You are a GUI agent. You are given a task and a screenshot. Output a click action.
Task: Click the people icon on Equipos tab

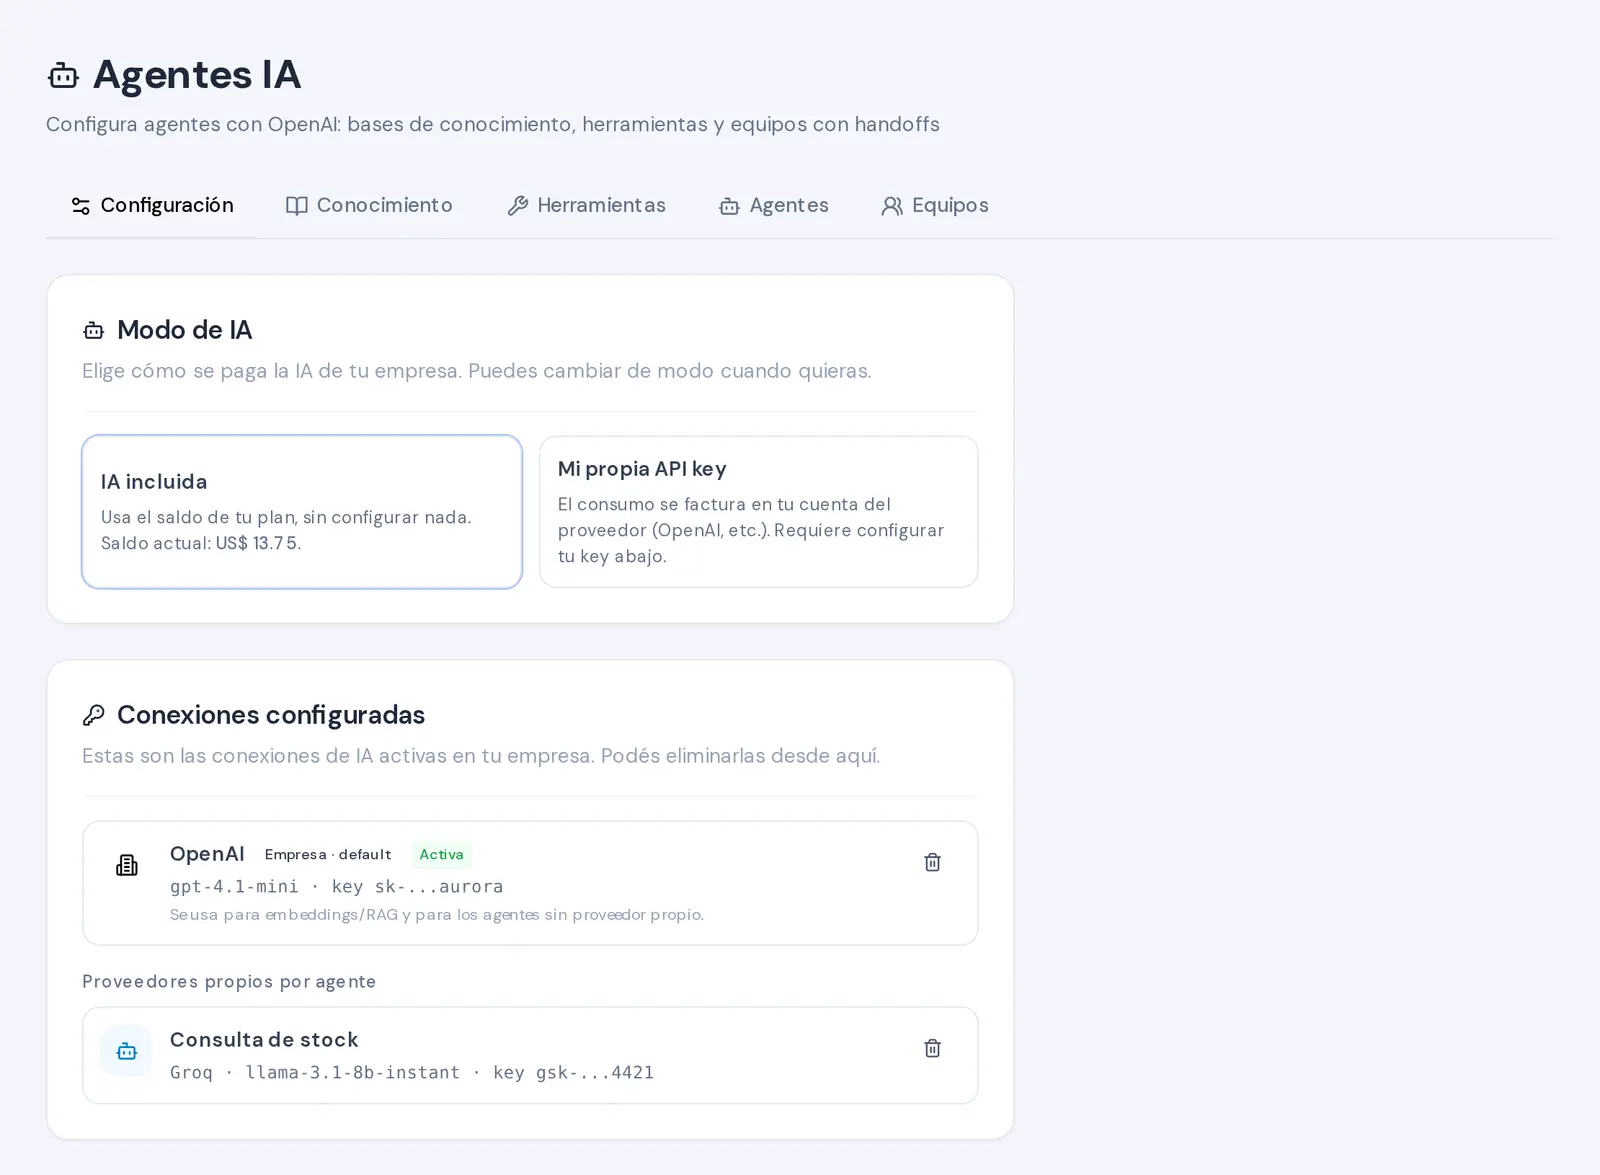(892, 206)
